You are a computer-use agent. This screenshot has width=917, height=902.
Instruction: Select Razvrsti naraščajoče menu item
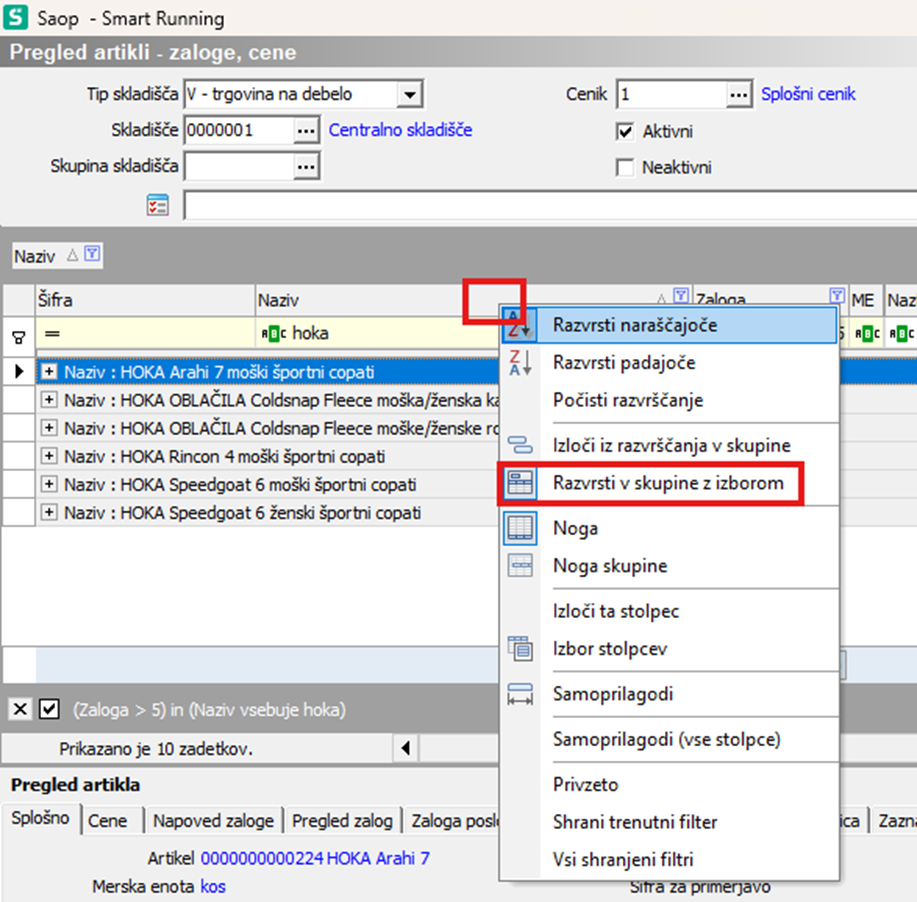[669, 325]
